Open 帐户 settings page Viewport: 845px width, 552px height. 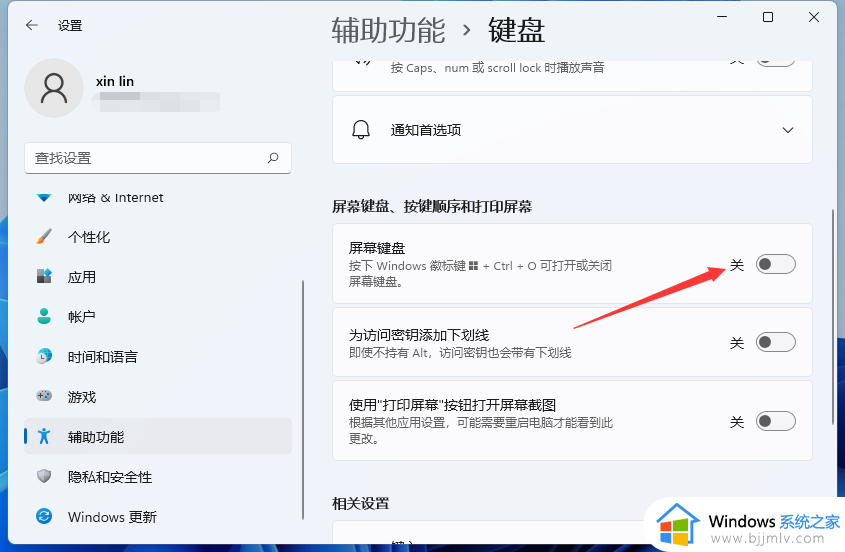pos(158,316)
